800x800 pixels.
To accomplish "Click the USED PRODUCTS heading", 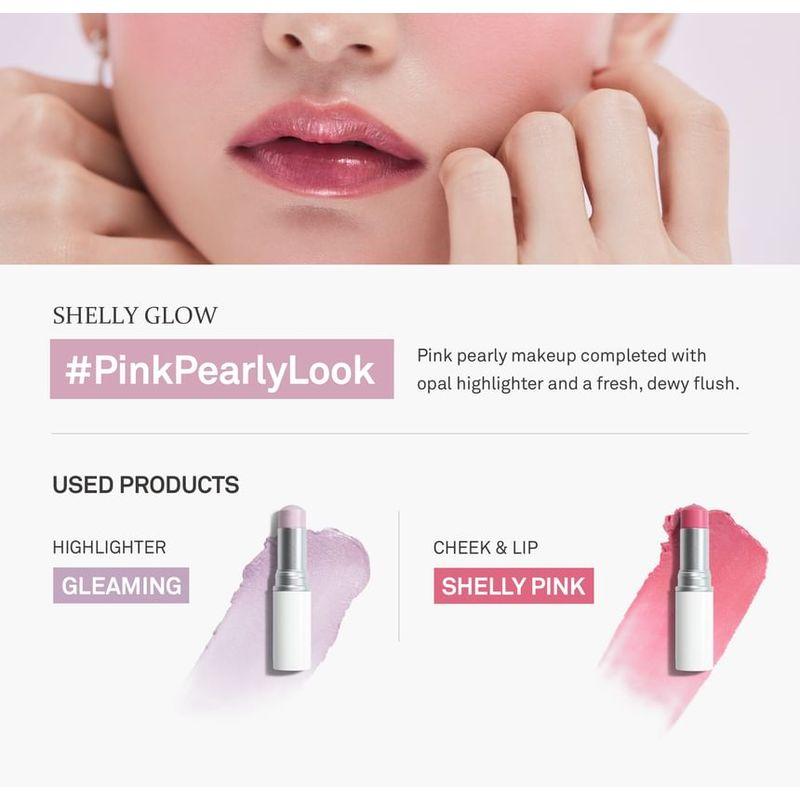I will pyautogui.click(x=145, y=485).
